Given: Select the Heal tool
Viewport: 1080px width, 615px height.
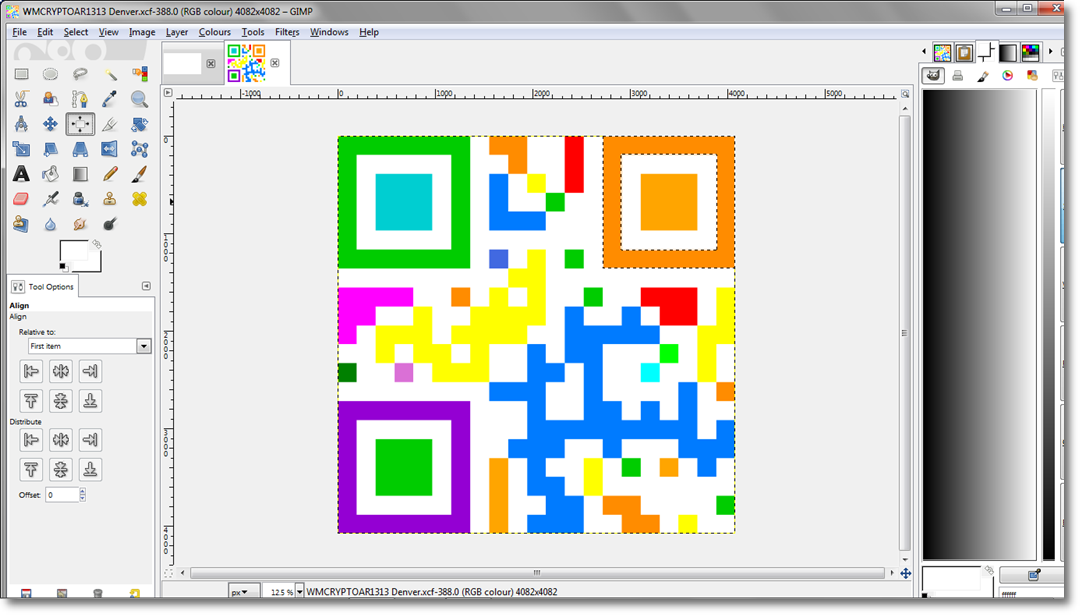Looking at the screenshot, I should coord(139,199).
